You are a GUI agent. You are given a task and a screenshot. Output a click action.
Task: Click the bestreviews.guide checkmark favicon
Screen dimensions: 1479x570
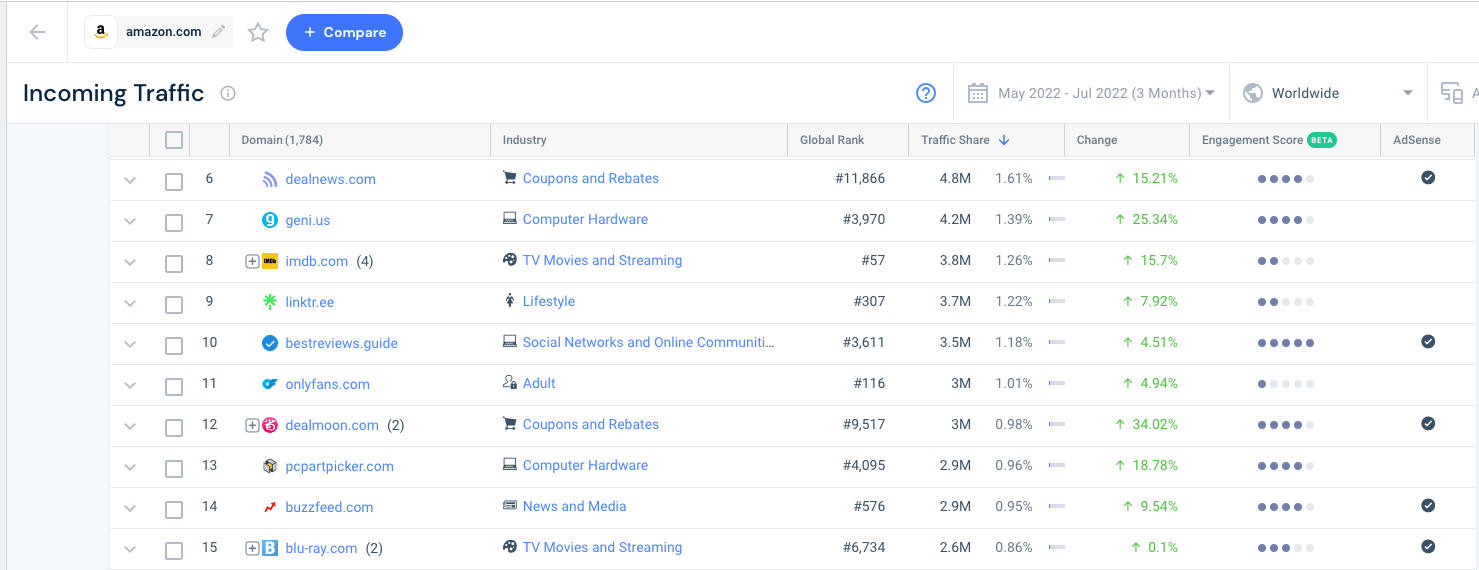click(269, 343)
